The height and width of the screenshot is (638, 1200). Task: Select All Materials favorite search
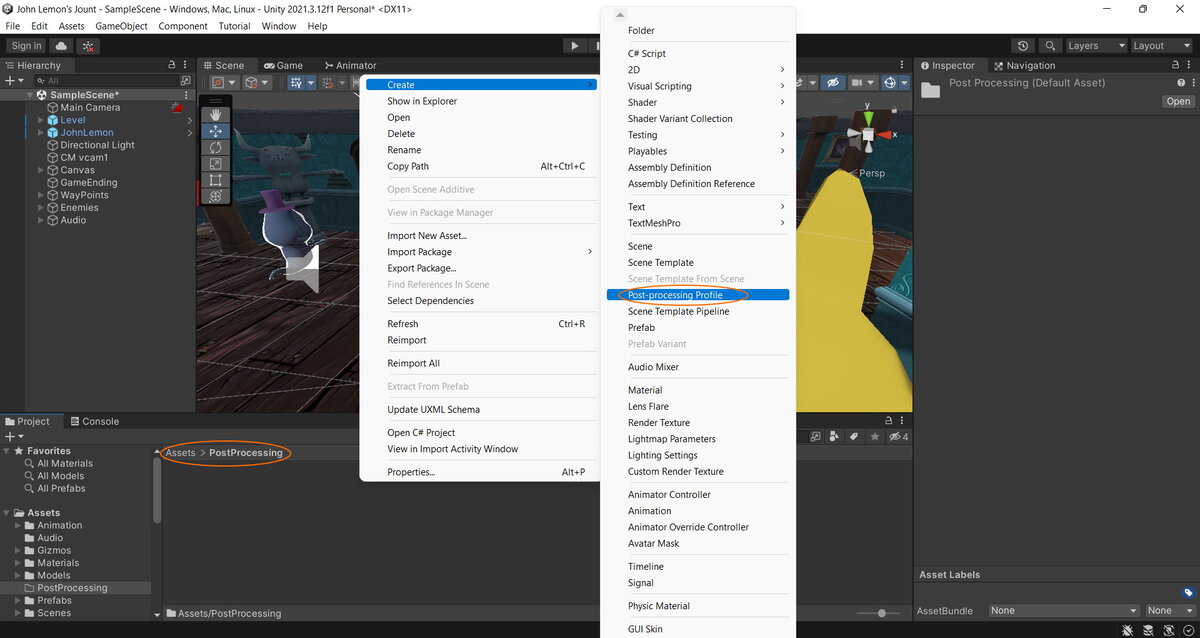pyautogui.click(x=65, y=463)
